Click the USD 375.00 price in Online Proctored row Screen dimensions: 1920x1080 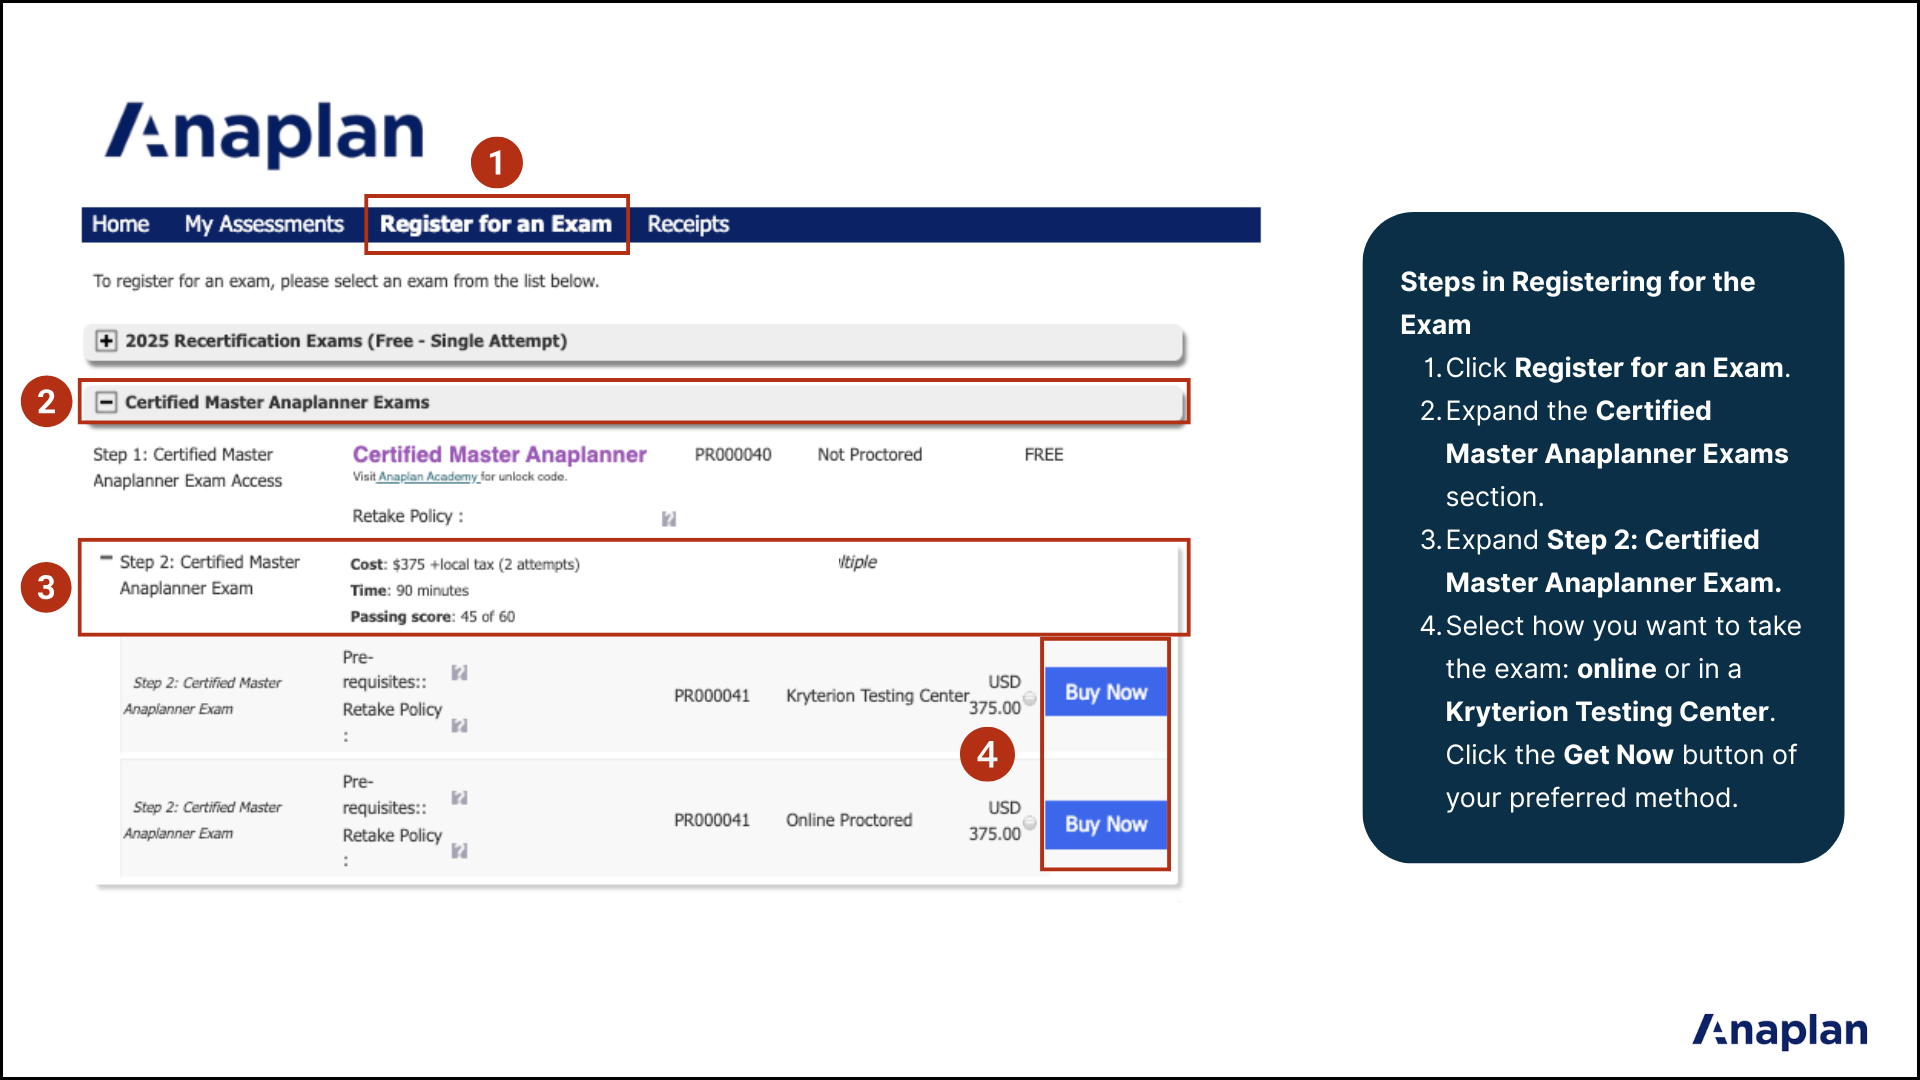coord(995,820)
